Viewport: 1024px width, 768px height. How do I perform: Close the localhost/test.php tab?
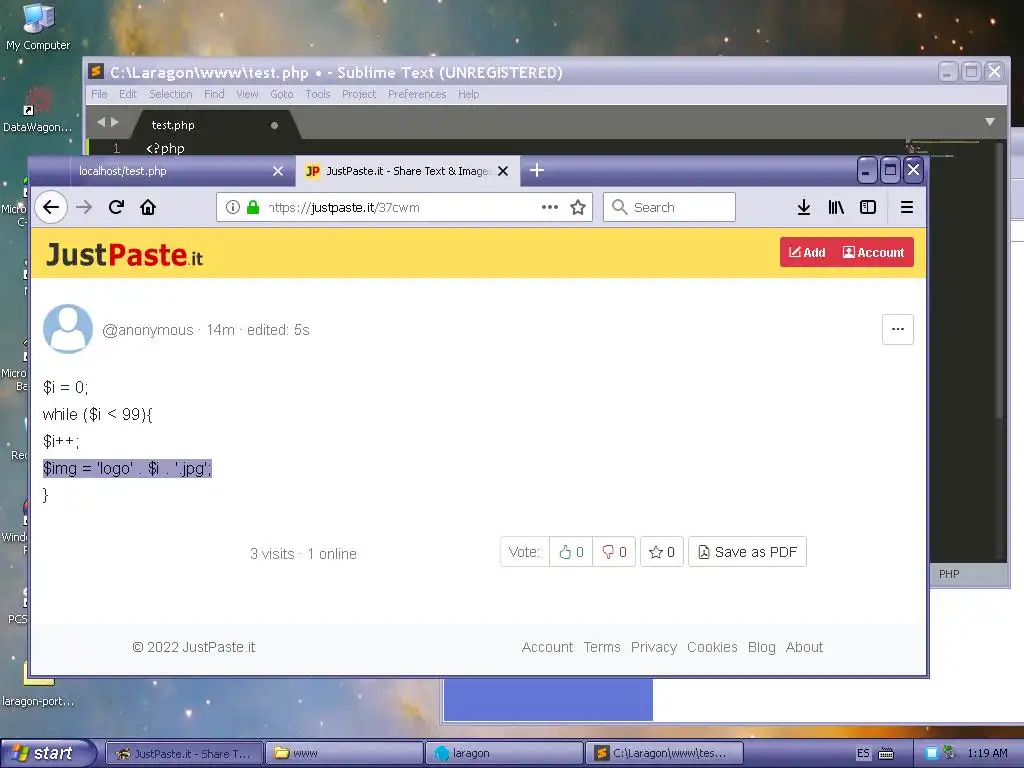tap(278, 171)
